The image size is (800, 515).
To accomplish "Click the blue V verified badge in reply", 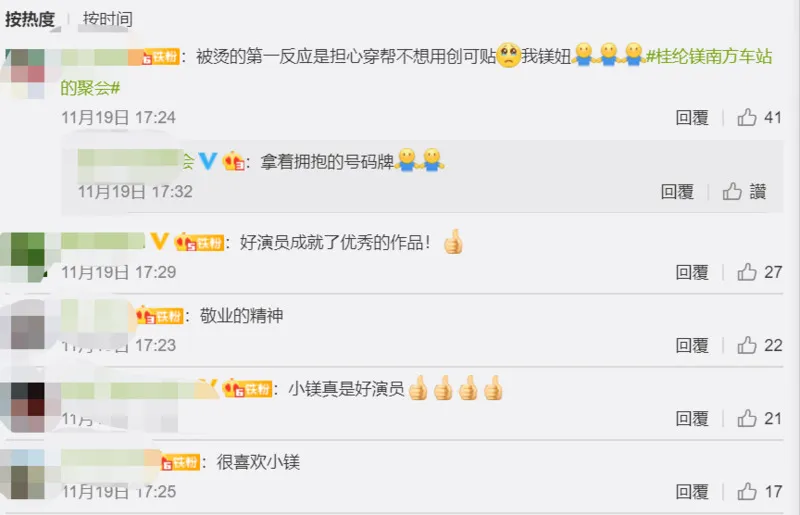I will point(208,161).
